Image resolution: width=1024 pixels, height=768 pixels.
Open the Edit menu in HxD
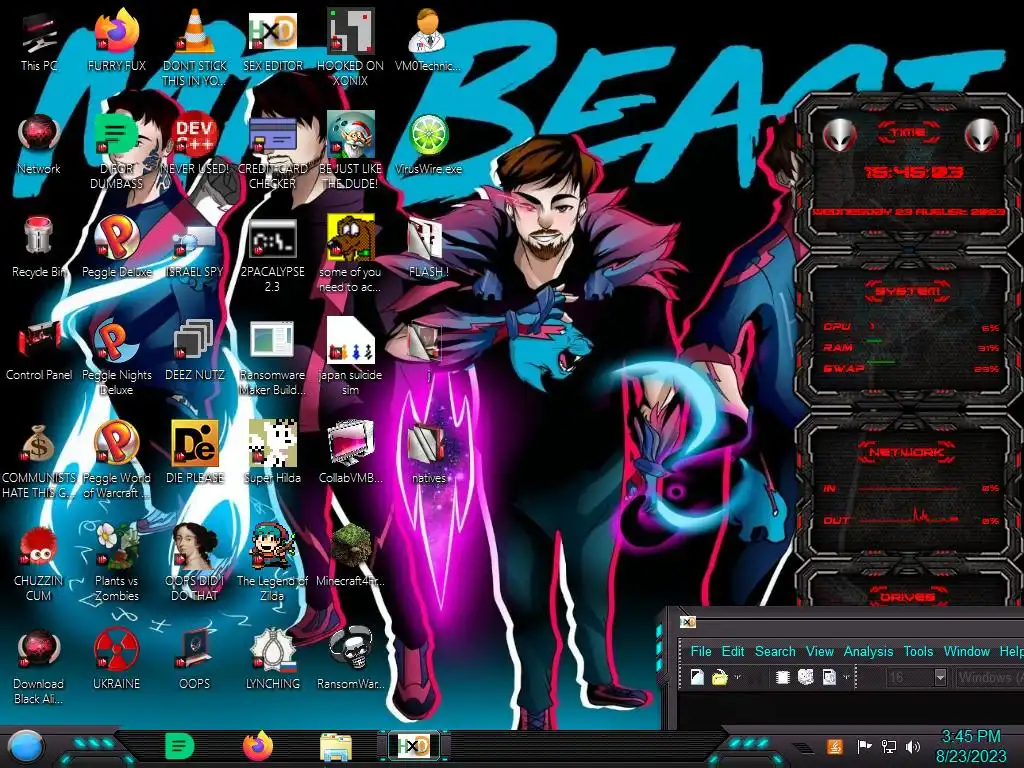pos(733,651)
